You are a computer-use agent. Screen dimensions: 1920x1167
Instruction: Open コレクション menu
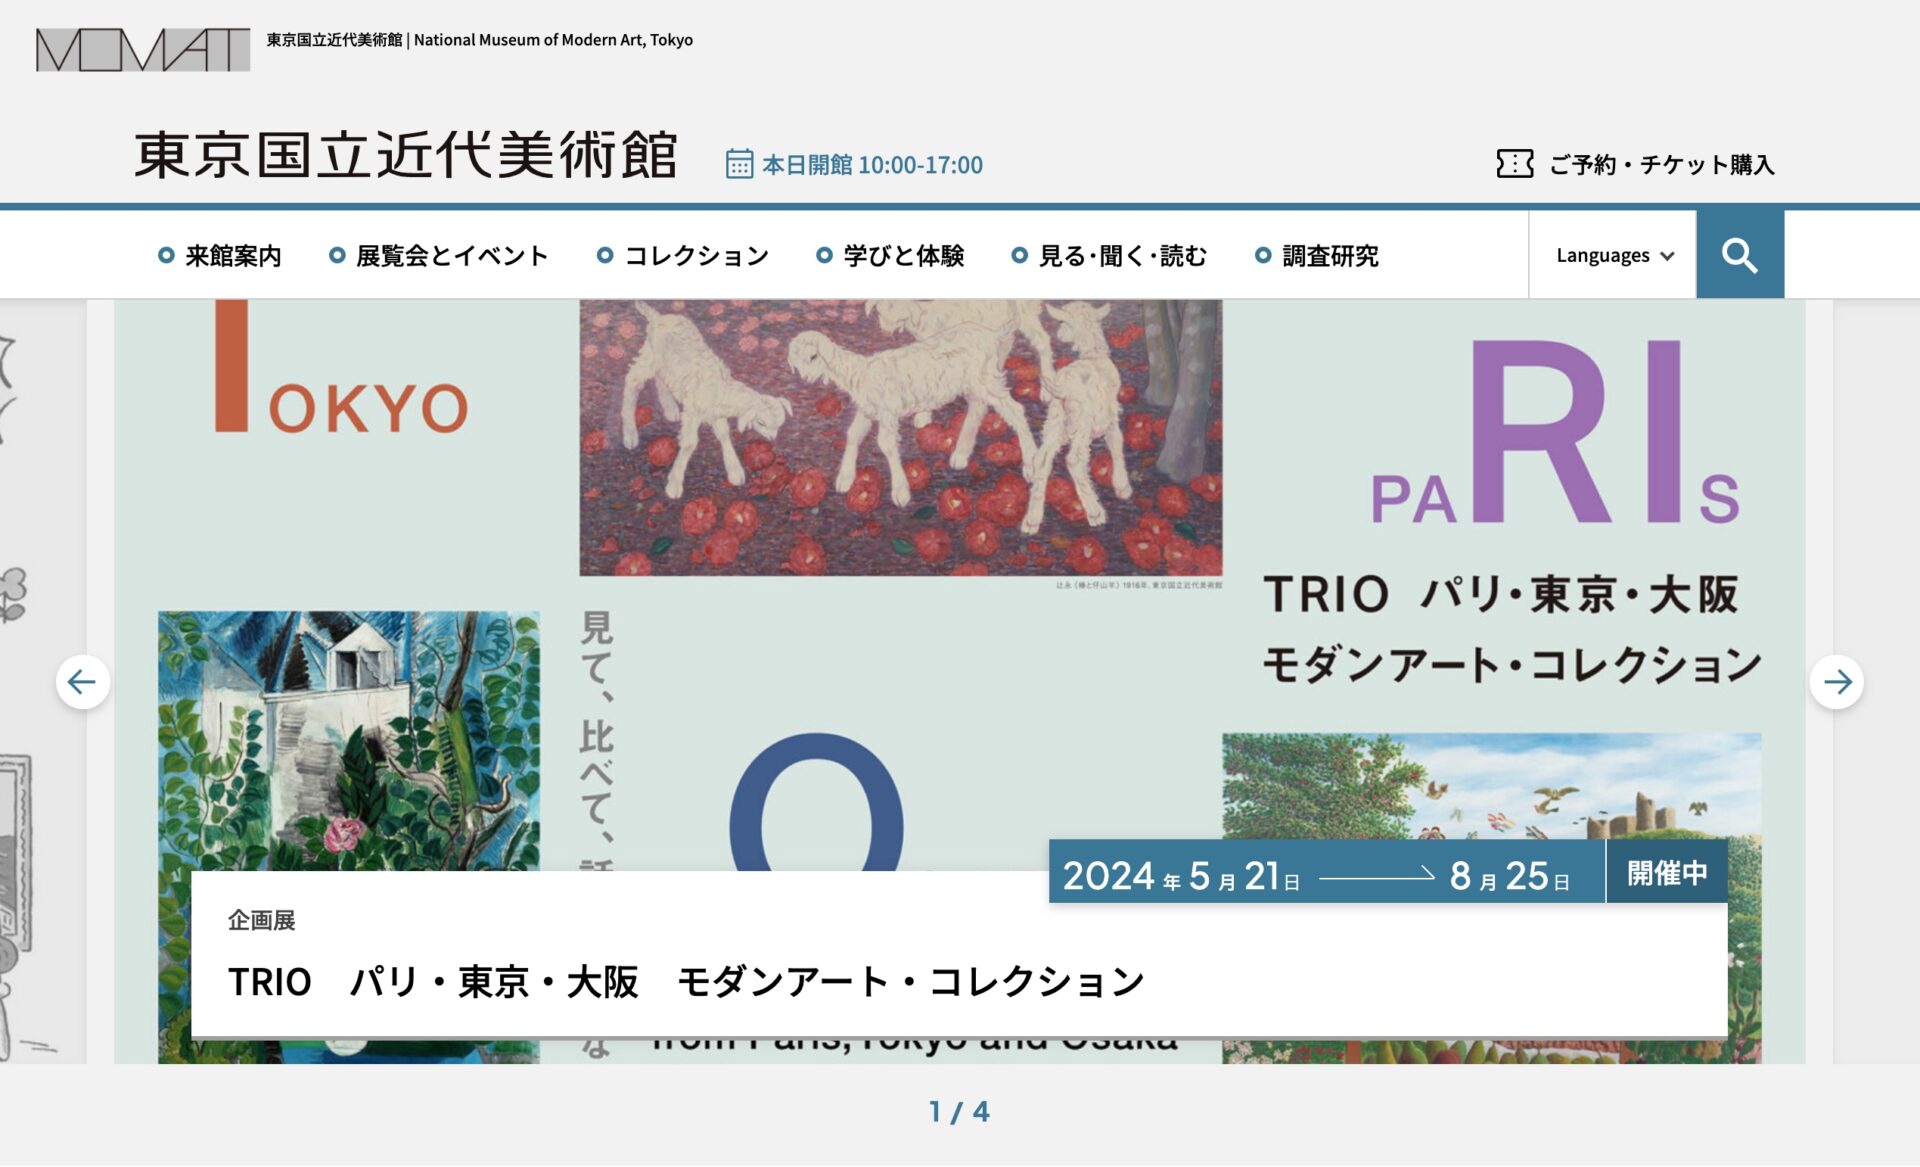683,256
